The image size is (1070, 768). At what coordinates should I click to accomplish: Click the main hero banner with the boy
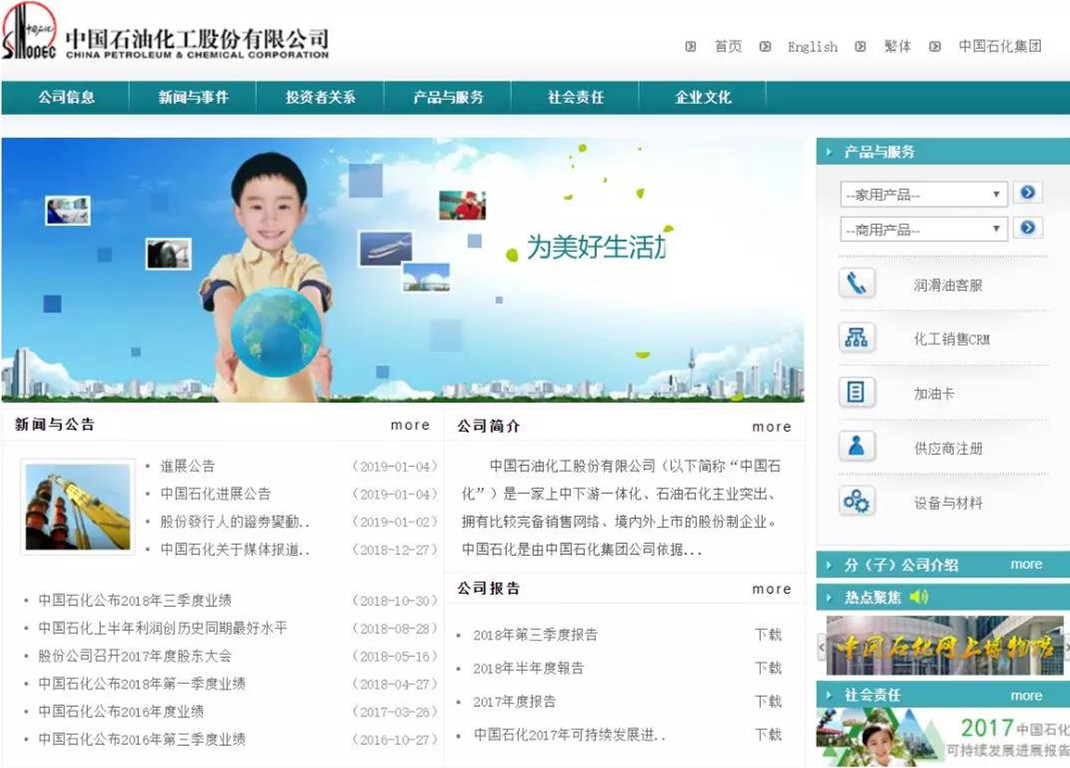pos(403,270)
